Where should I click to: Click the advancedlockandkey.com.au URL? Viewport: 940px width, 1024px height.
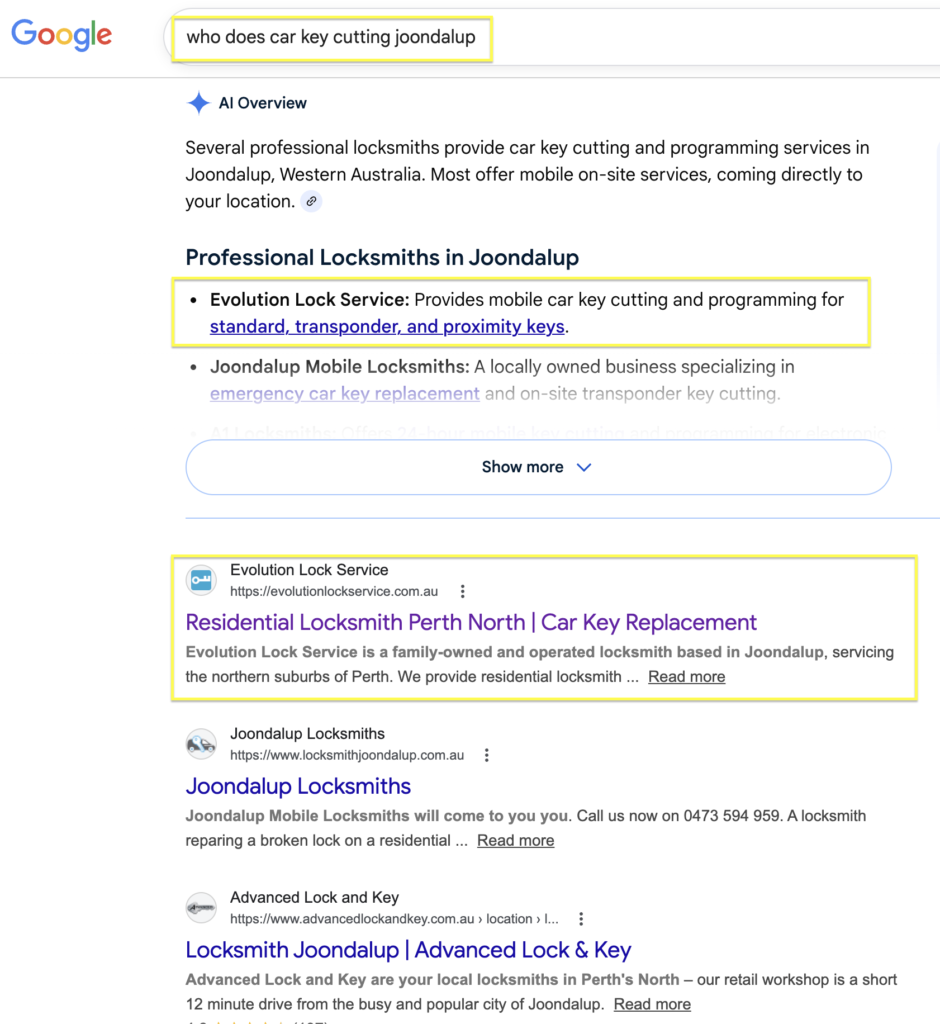tap(394, 920)
